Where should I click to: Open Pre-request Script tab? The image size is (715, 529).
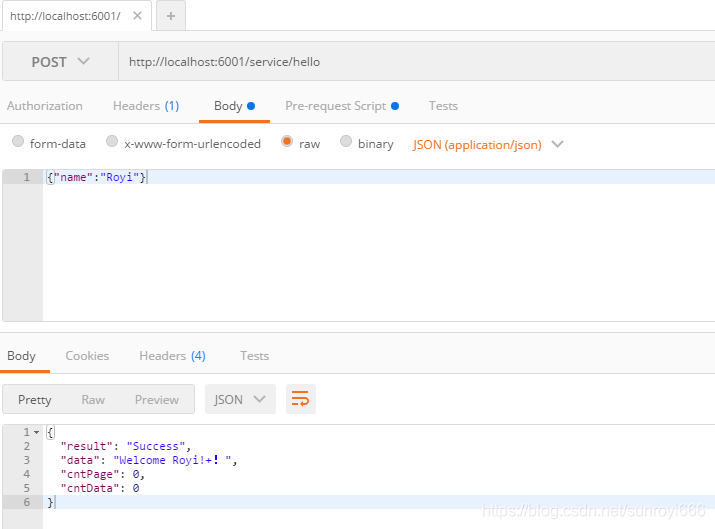click(x=342, y=106)
